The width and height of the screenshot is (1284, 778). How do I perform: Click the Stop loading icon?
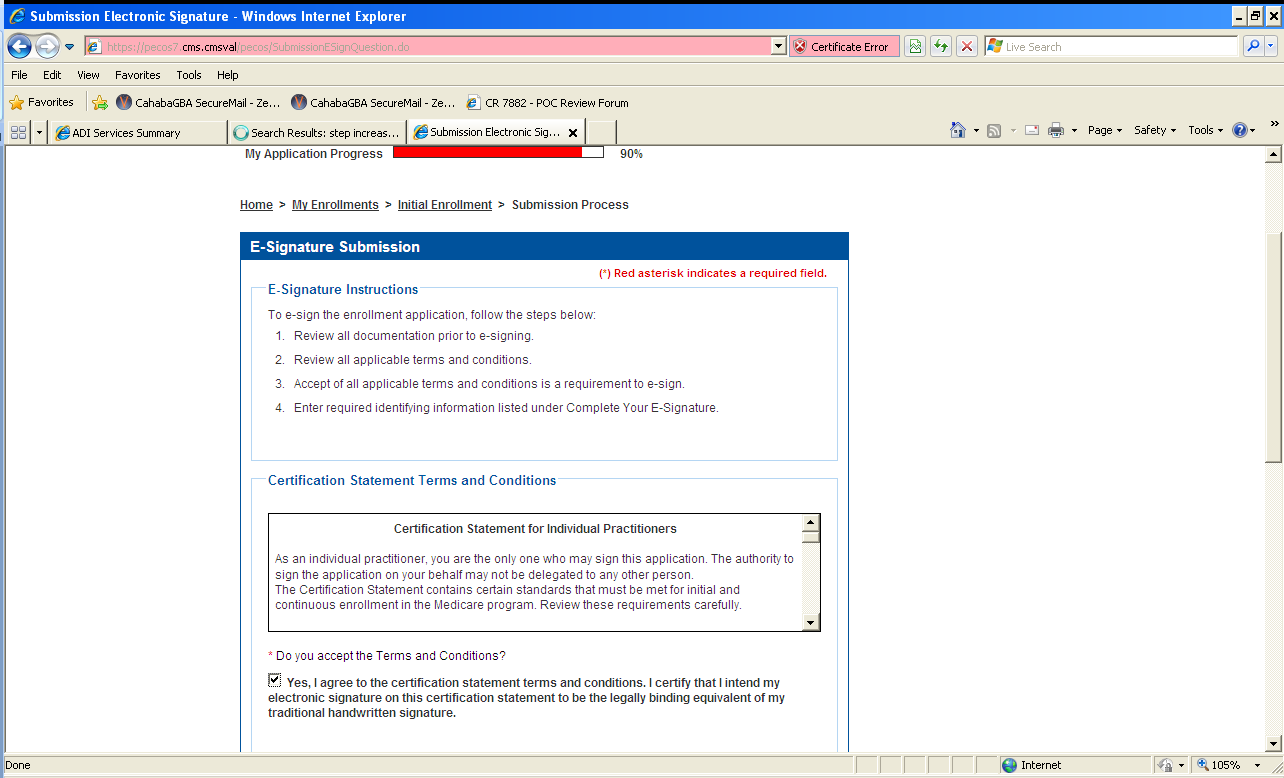click(967, 47)
